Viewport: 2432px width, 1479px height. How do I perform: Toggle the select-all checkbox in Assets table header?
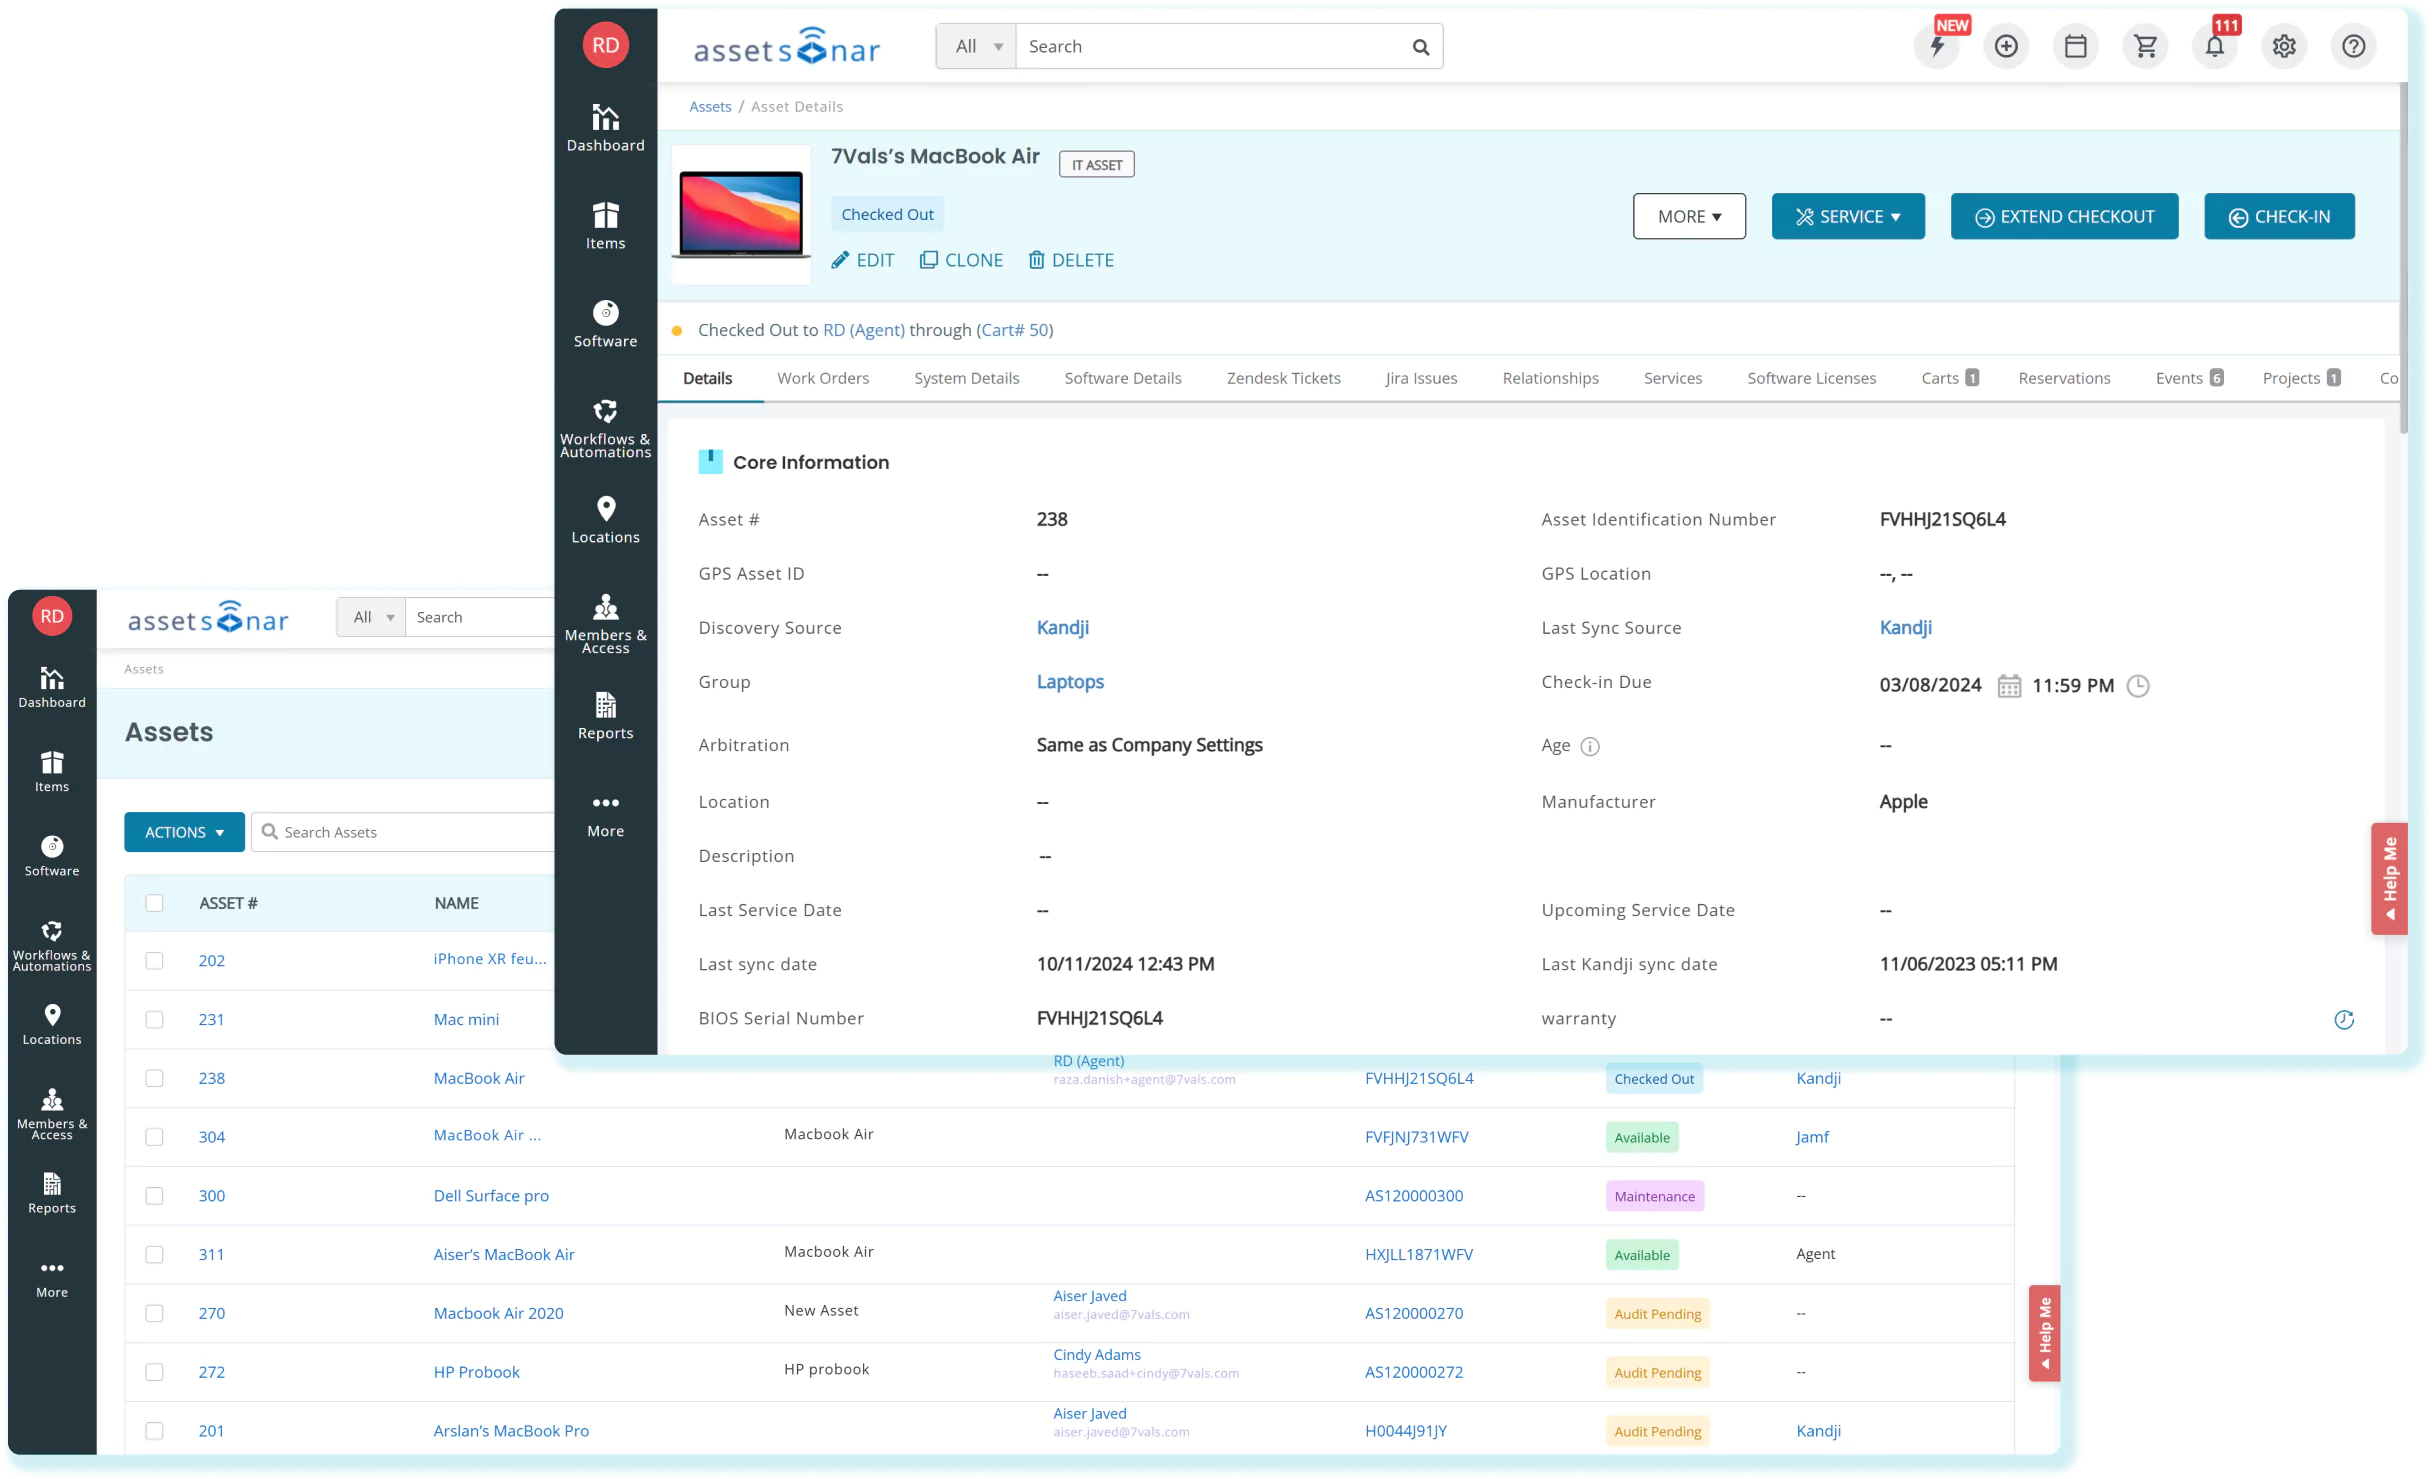pos(154,903)
